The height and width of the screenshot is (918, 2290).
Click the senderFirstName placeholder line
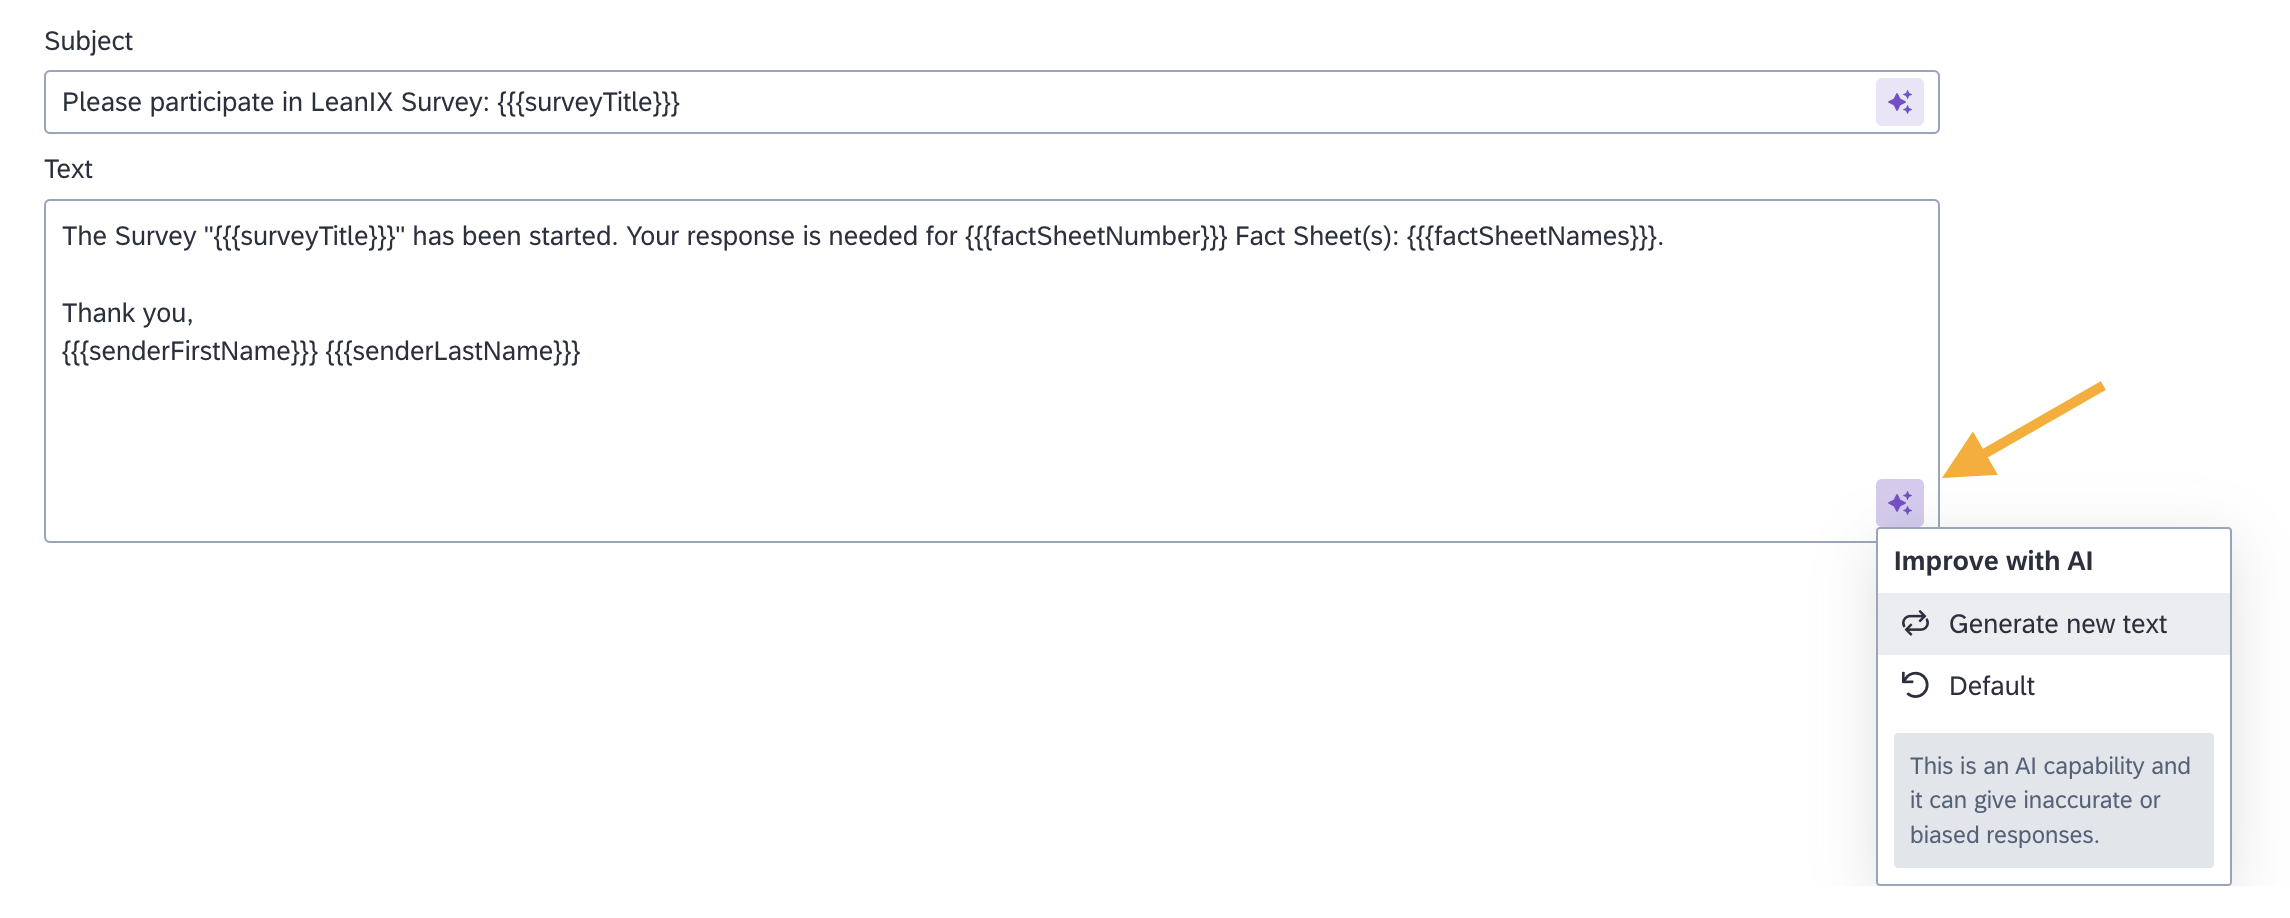pyautogui.click(x=321, y=351)
